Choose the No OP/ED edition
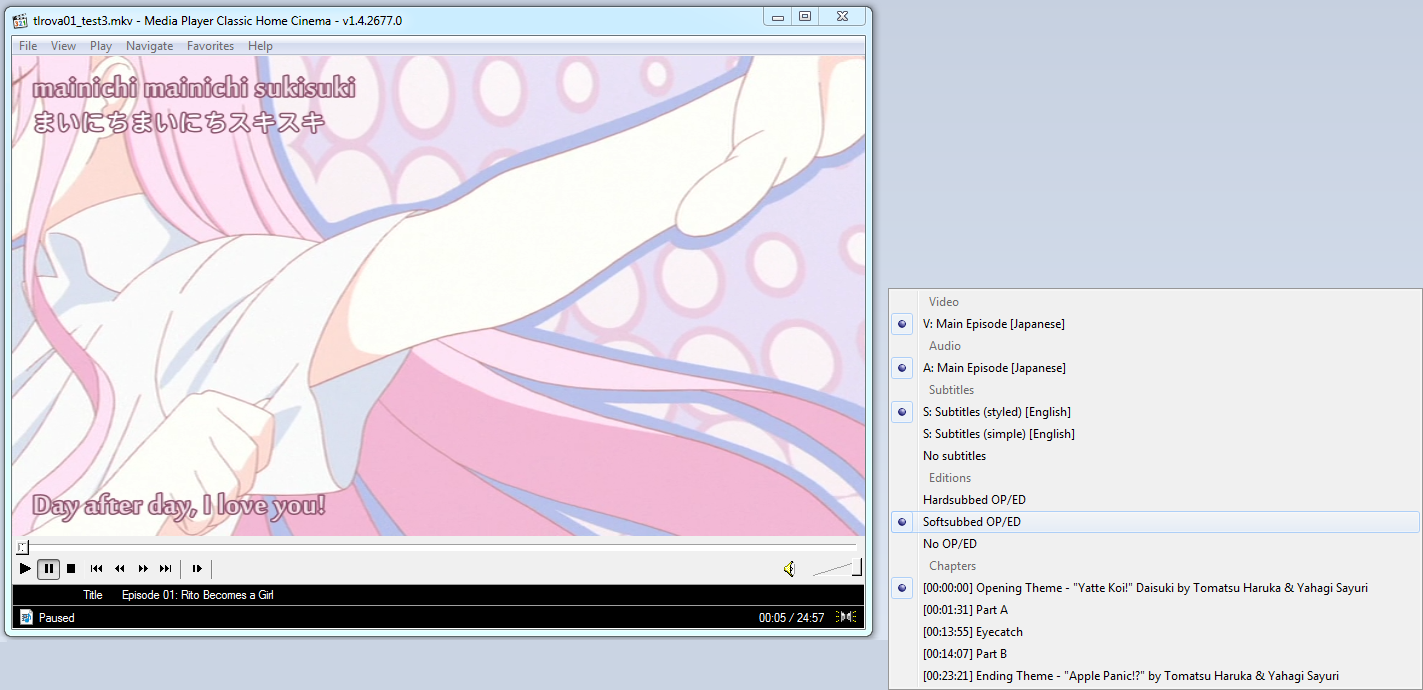 pos(1155,544)
